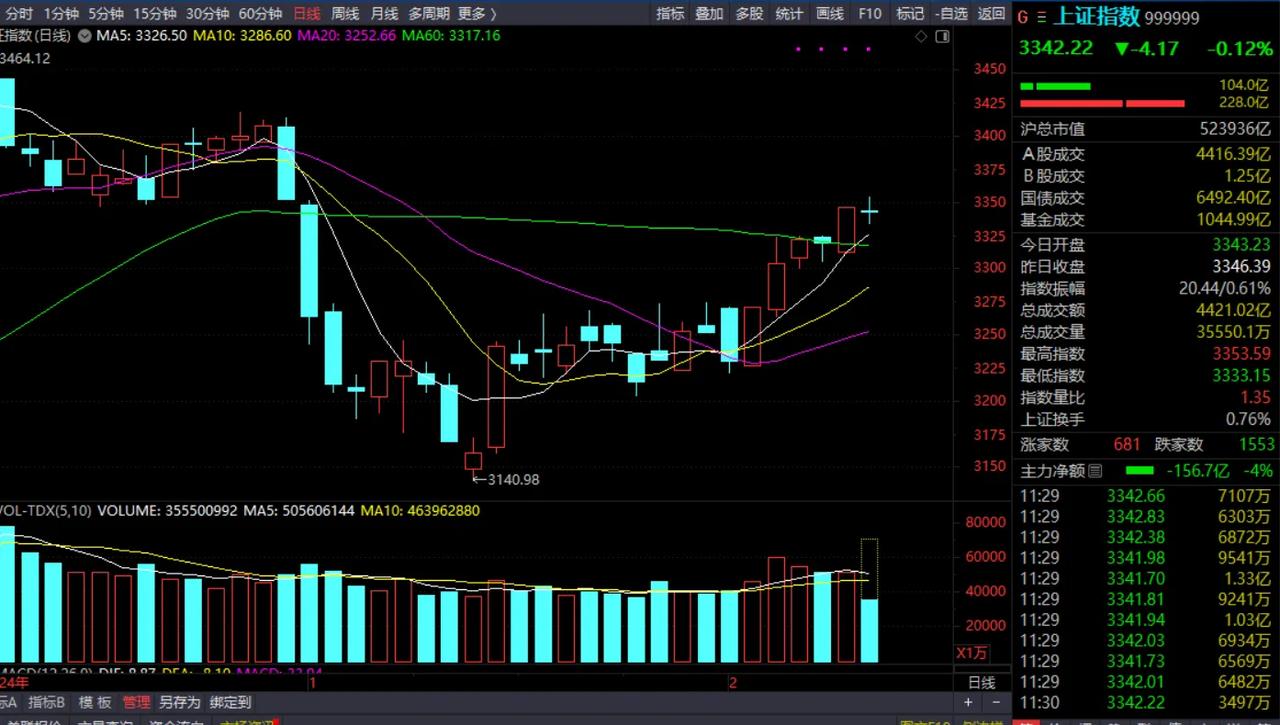Switch to the 月线 chart
Image resolution: width=1280 pixels, height=725 pixels.
pos(384,13)
